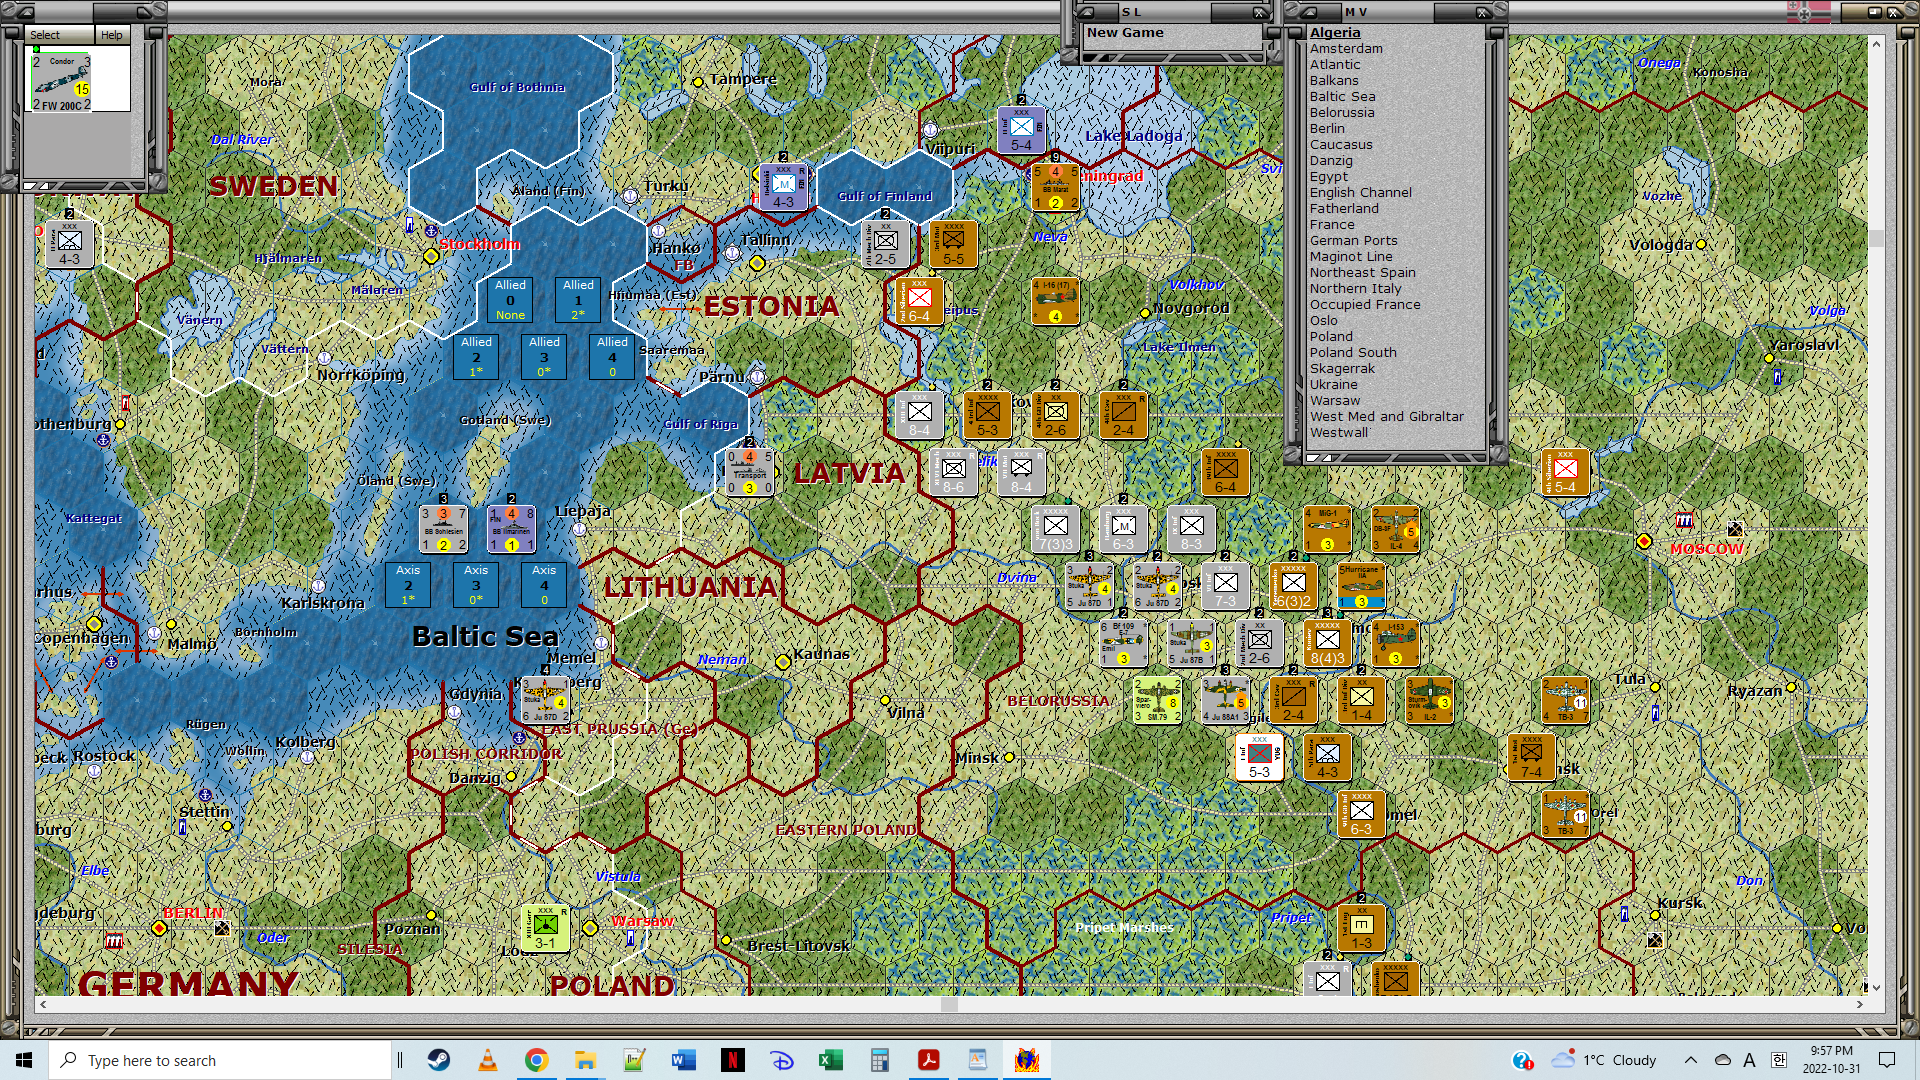Select the red 5-4 unit north of Moscow
The height and width of the screenshot is (1080, 1920).
click(1565, 473)
